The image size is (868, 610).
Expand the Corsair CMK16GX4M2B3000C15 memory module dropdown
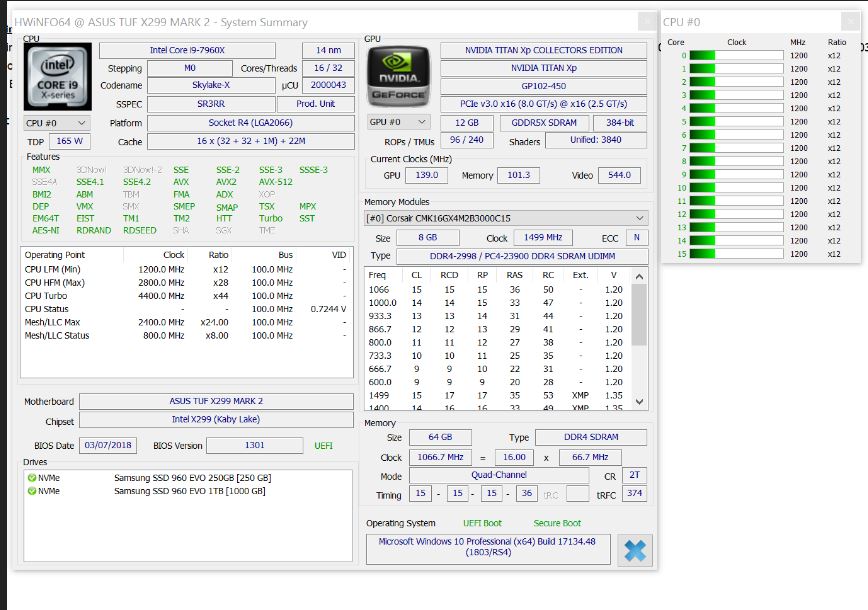click(x=506, y=218)
